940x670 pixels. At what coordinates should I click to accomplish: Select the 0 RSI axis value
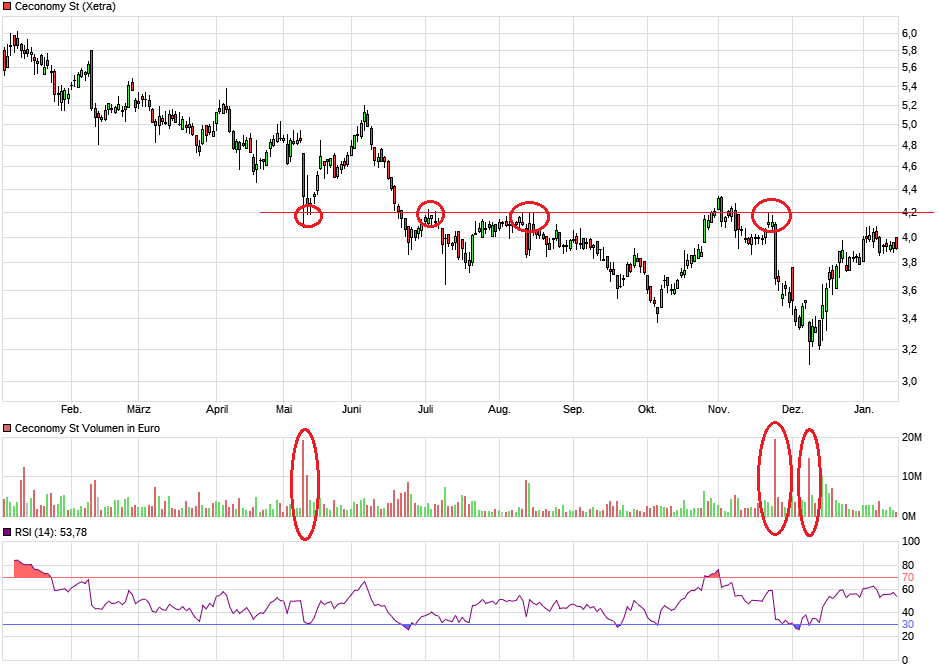click(905, 660)
